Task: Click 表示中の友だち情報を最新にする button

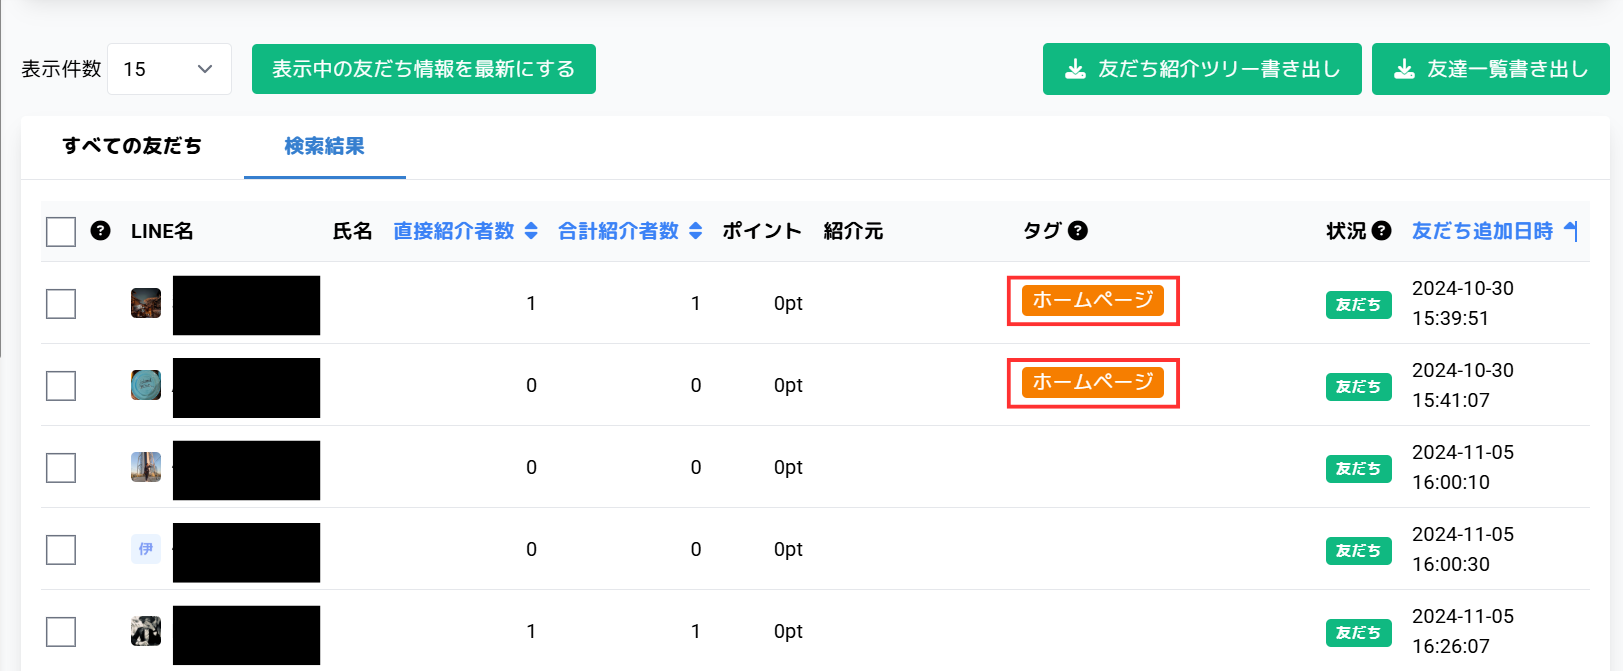Action: tap(423, 69)
